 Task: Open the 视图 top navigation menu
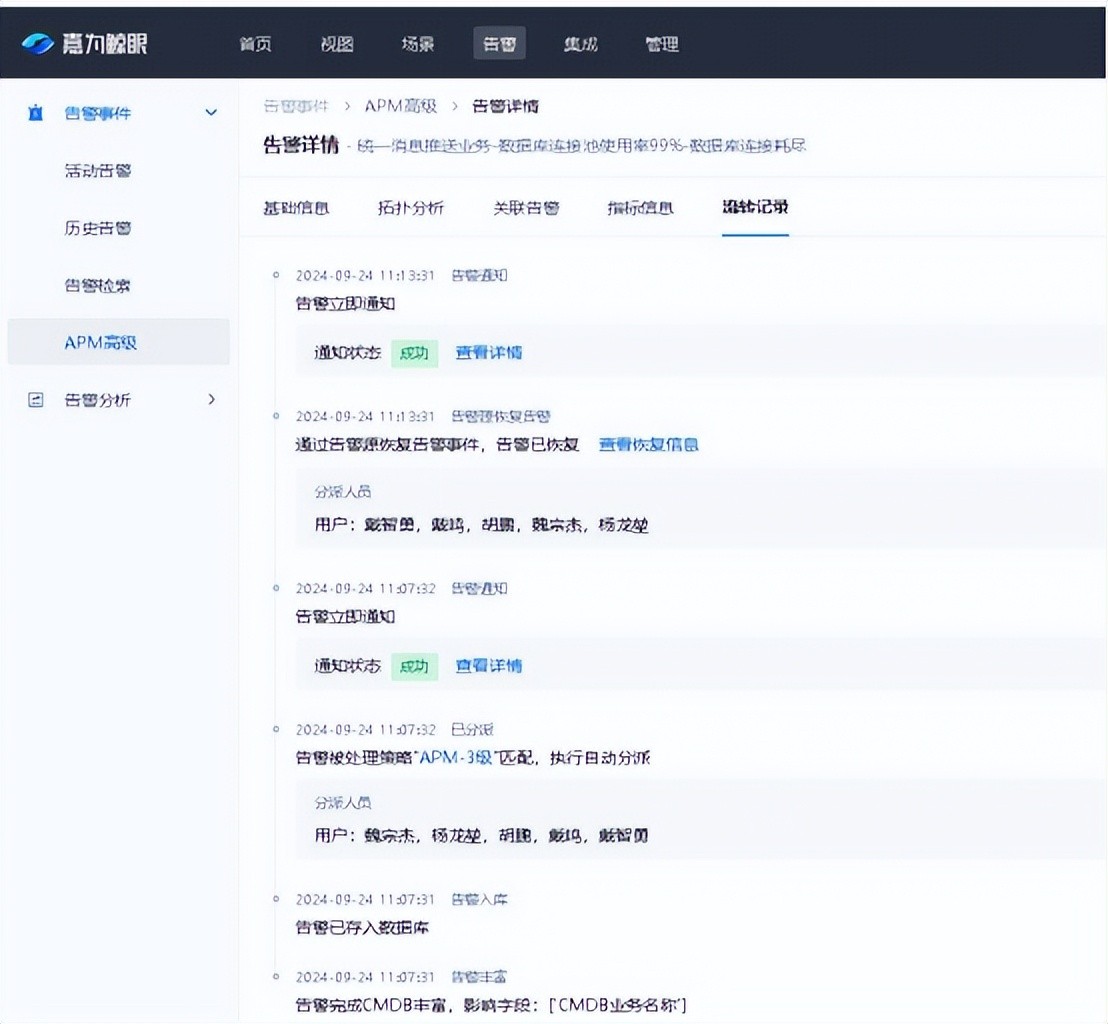[x=337, y=44]
